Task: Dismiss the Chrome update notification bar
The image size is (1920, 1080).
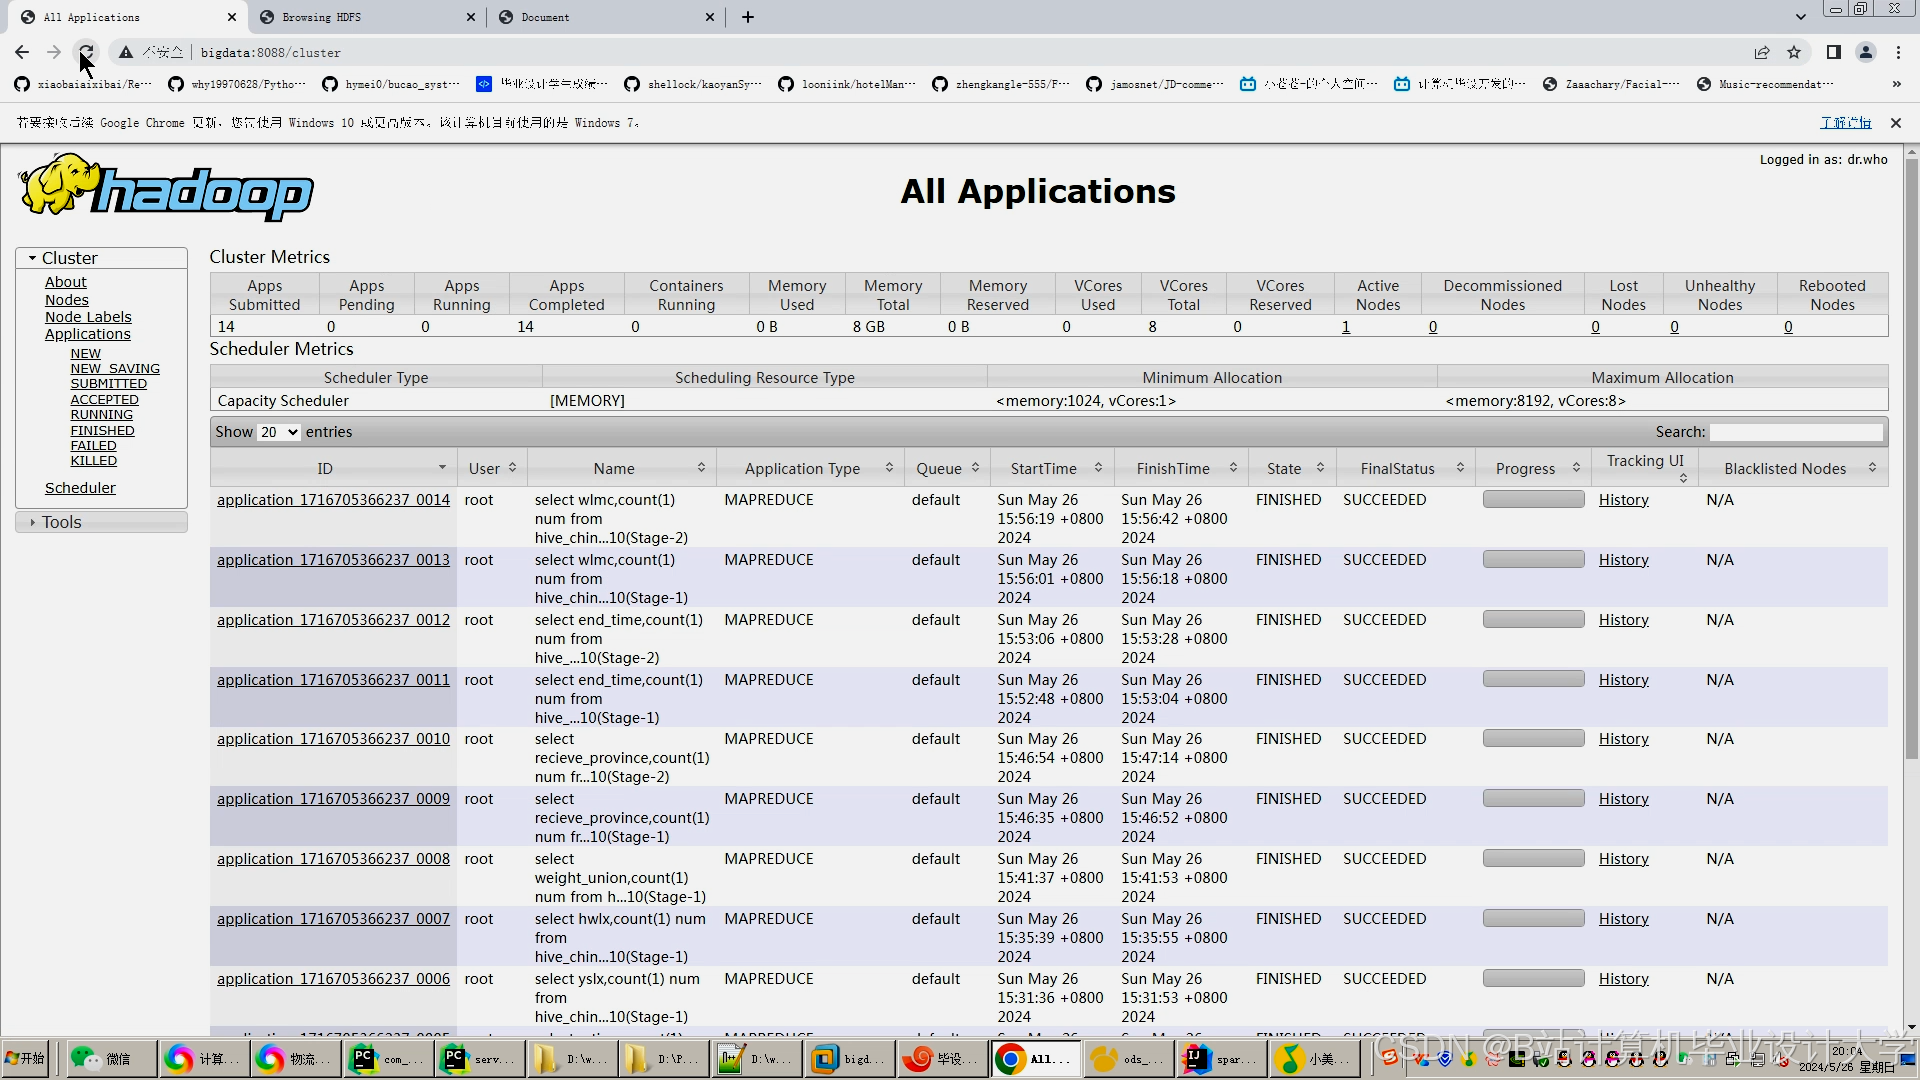Action: [1895, 123]
